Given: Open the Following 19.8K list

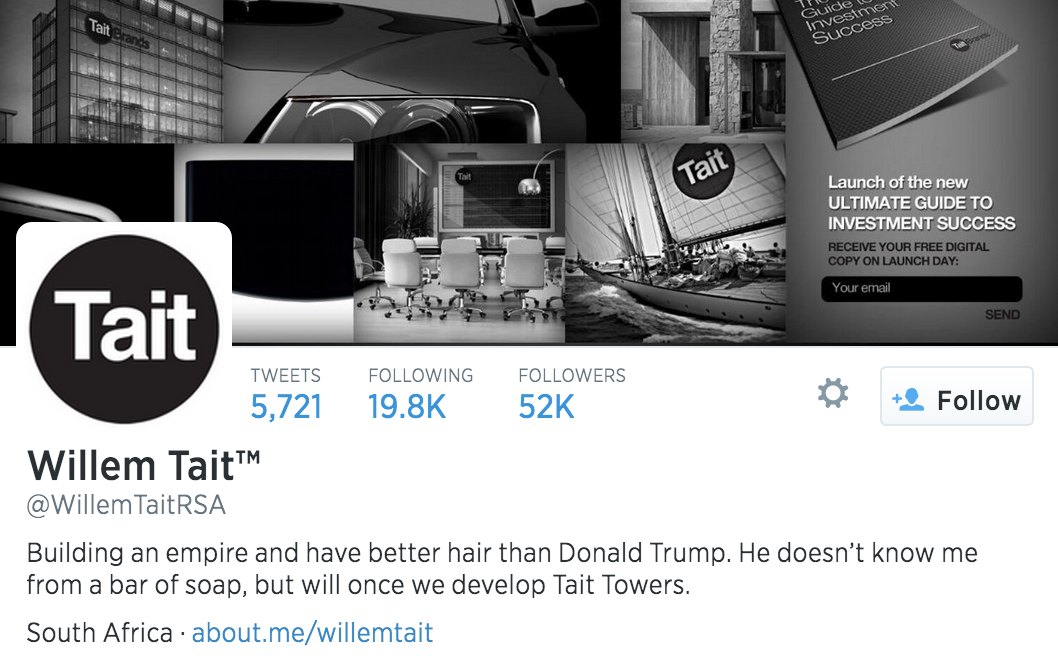Looking at the screenshot, I should pos(420,395).
